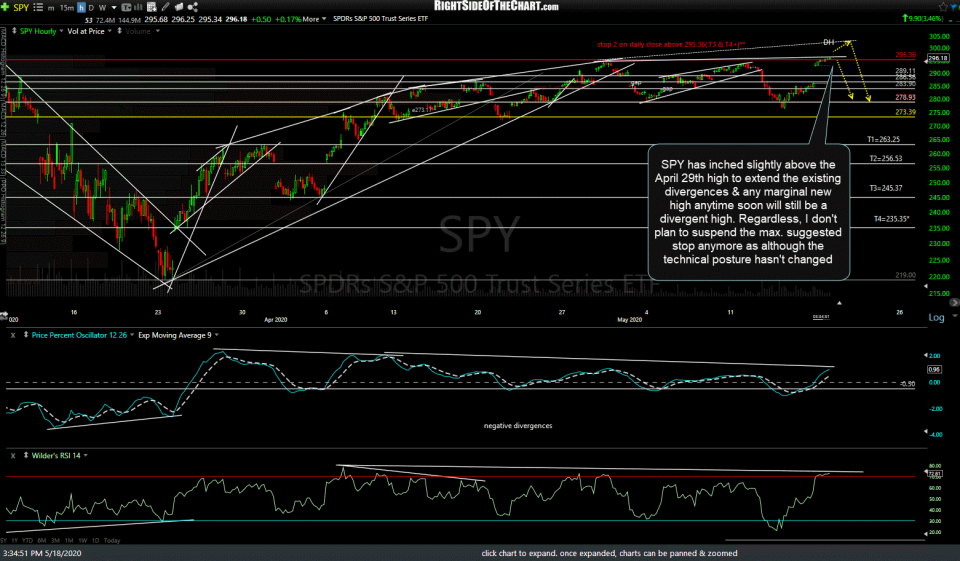Viewport: 960px width, 561px height.
Task: Toggle the Log scale button
Action: click(936, 317)
